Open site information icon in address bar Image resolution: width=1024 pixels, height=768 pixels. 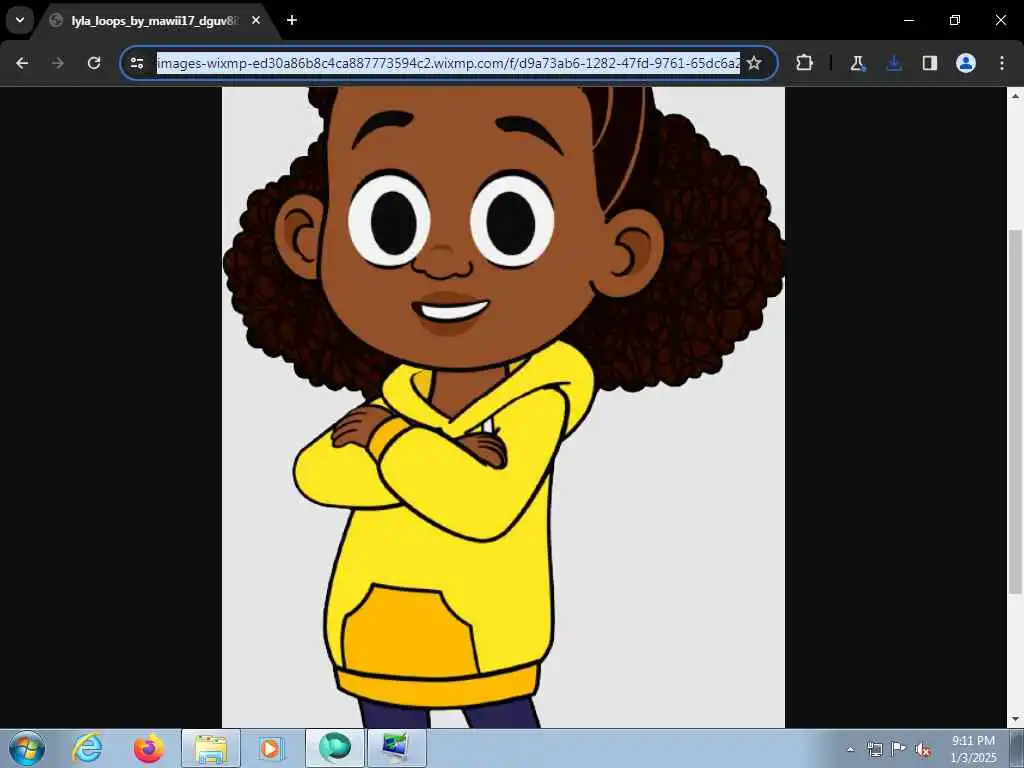(x=137, y=63)
